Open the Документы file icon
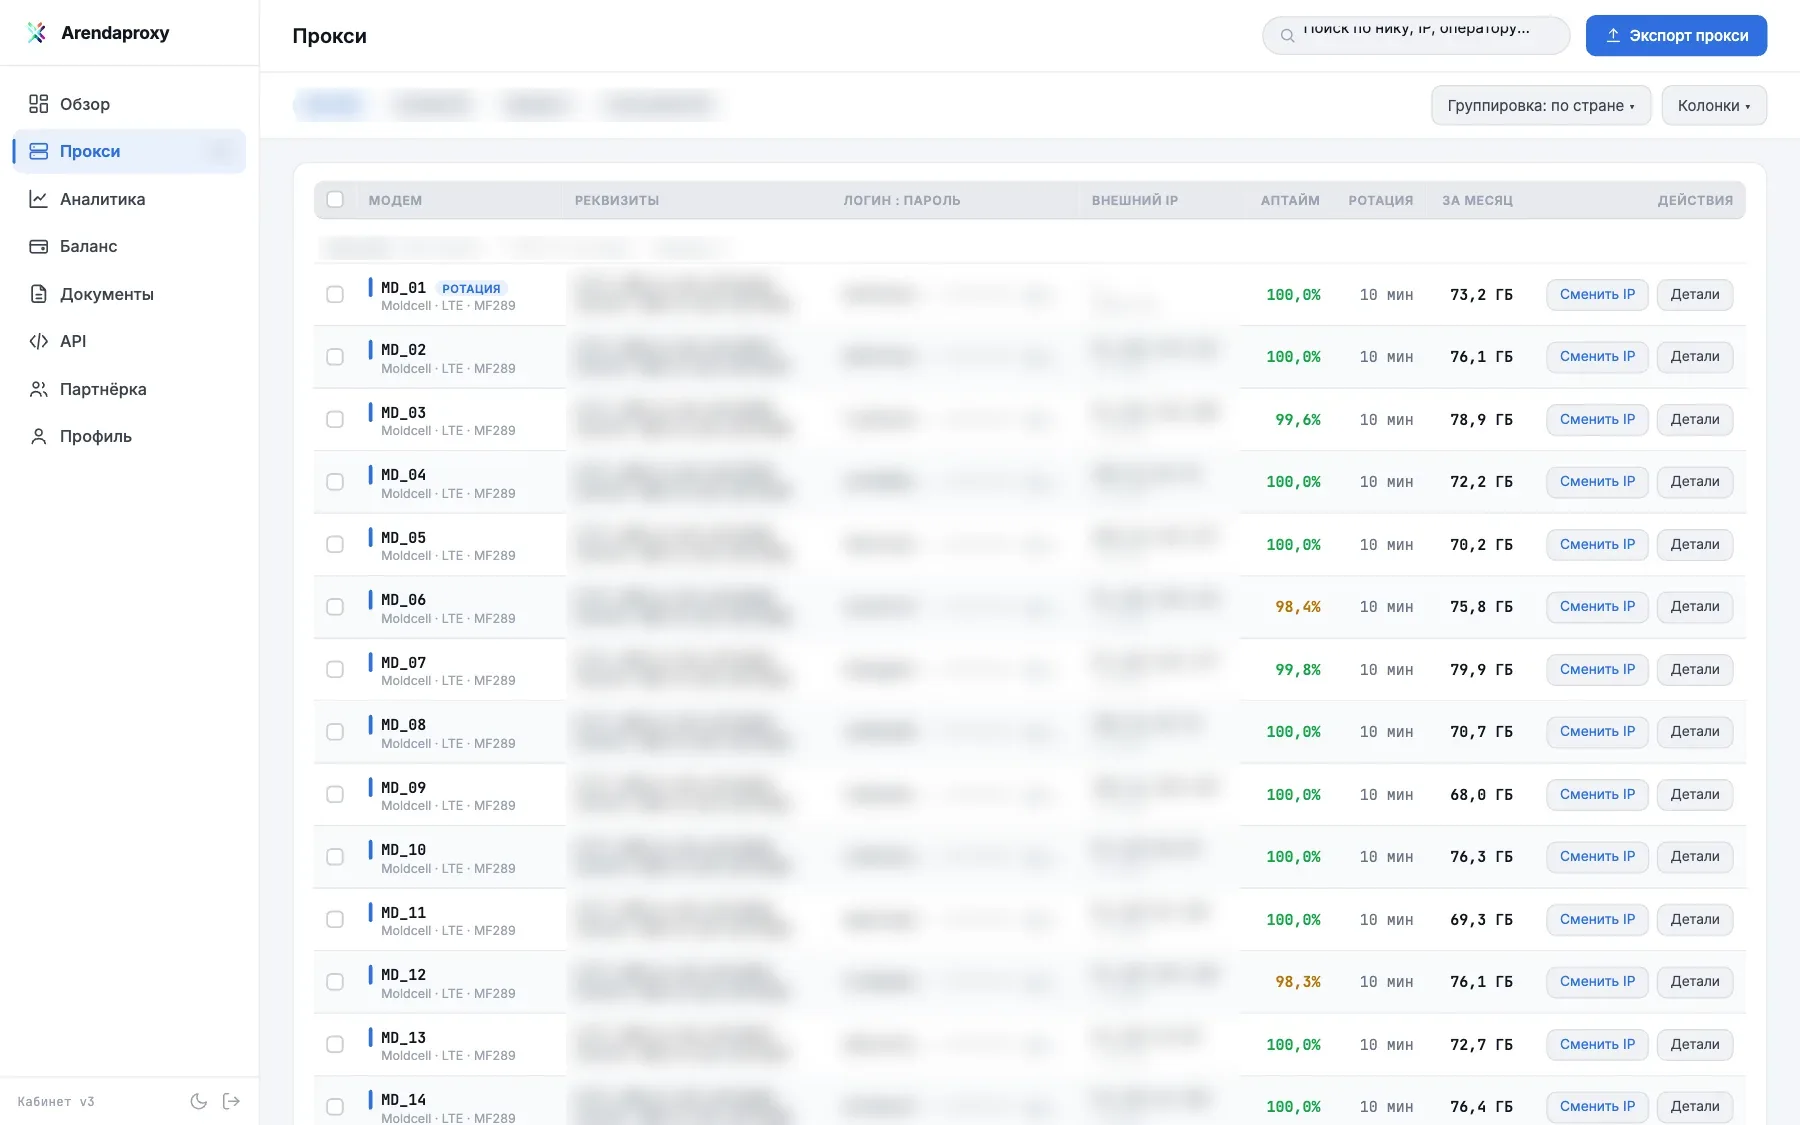Screen dimensions: 1800x1125 click(x=39, y=294)
